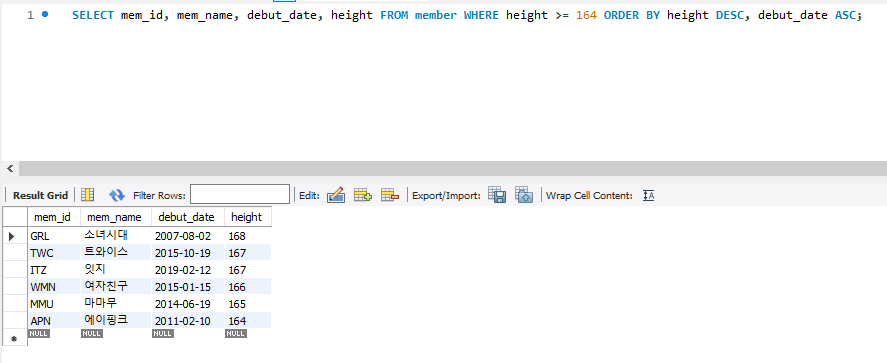The height and width of the screenshot is (363, 887).
Task: Click the Insert new row icon
Action: (363, 195)
